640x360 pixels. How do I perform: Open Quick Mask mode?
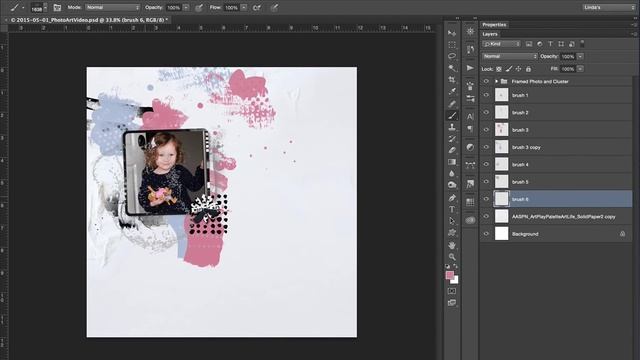click(452, 291)
